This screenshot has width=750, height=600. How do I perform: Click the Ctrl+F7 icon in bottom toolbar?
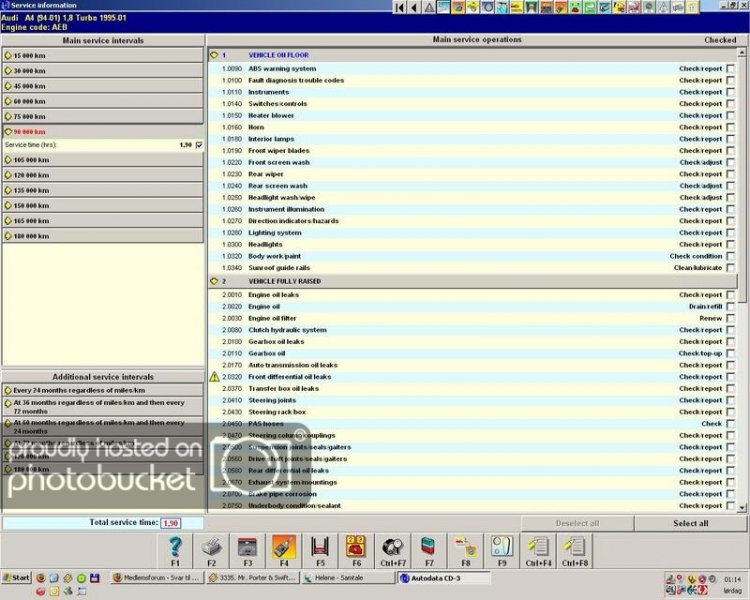(x=392, y=547)
